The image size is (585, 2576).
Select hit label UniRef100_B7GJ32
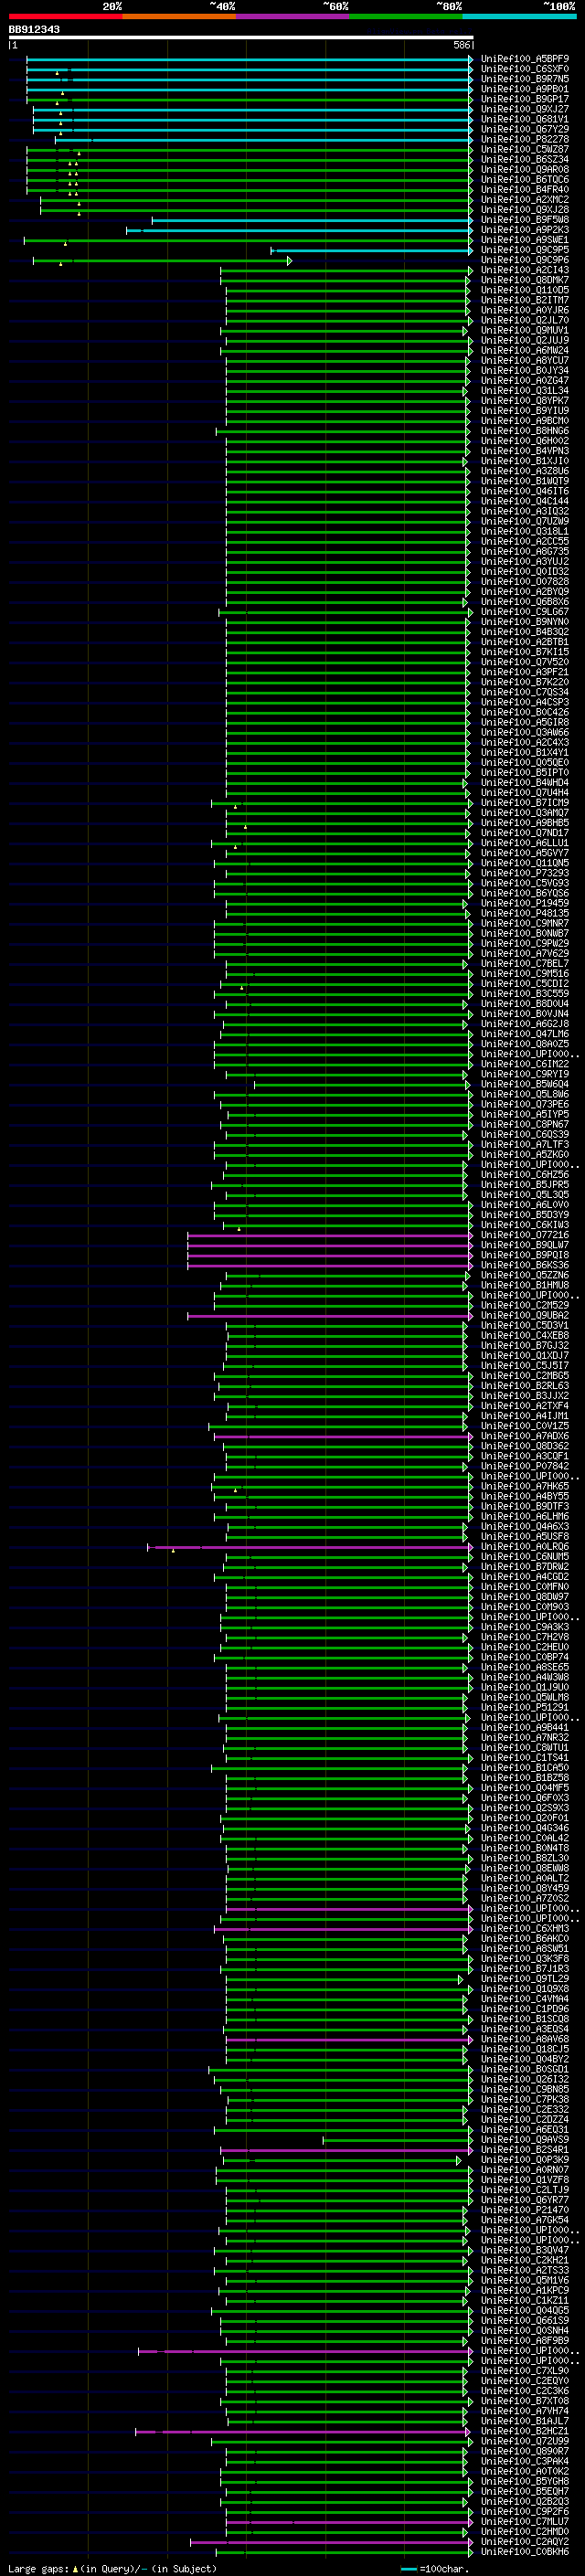click(x=525, y=1346)
